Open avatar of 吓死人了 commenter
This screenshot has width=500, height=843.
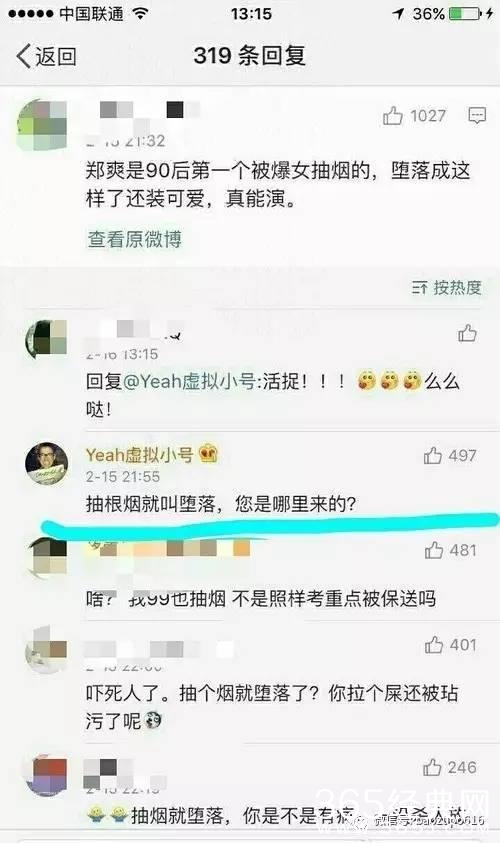[47, 649]
